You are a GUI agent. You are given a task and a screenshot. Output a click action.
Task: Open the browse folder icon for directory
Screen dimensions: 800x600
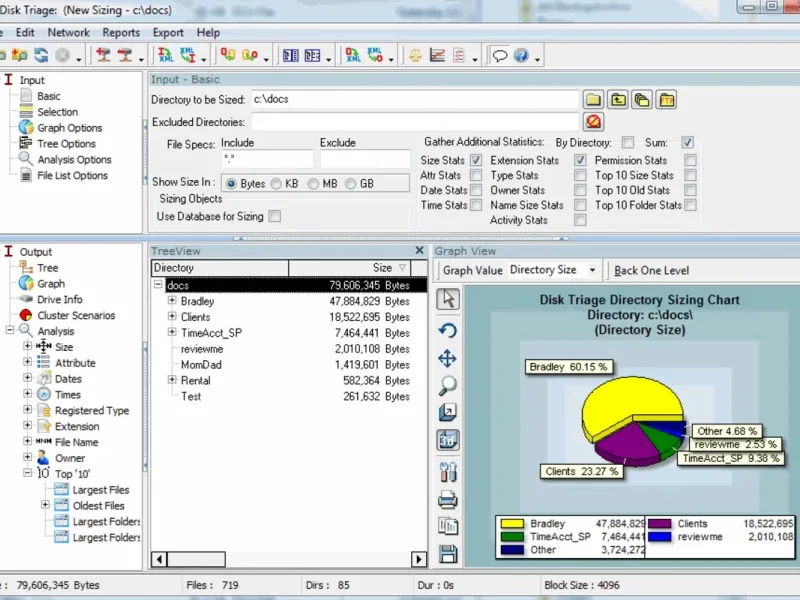click(x=594, y=99)
